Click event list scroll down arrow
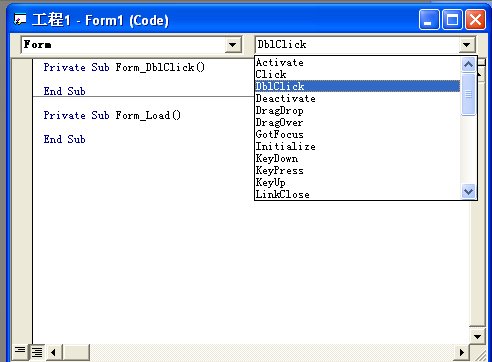The width and height of the screenshot is (492, 362). [468, 192]
